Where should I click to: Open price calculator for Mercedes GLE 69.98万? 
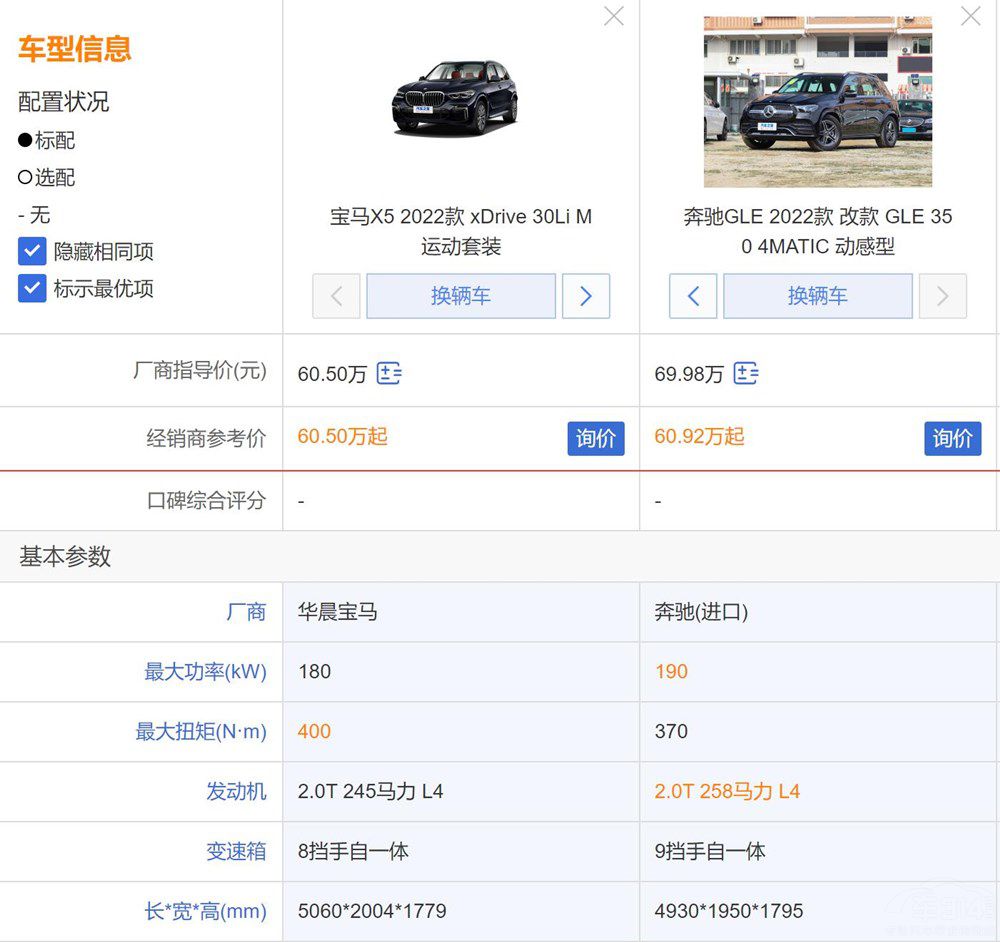746,374
